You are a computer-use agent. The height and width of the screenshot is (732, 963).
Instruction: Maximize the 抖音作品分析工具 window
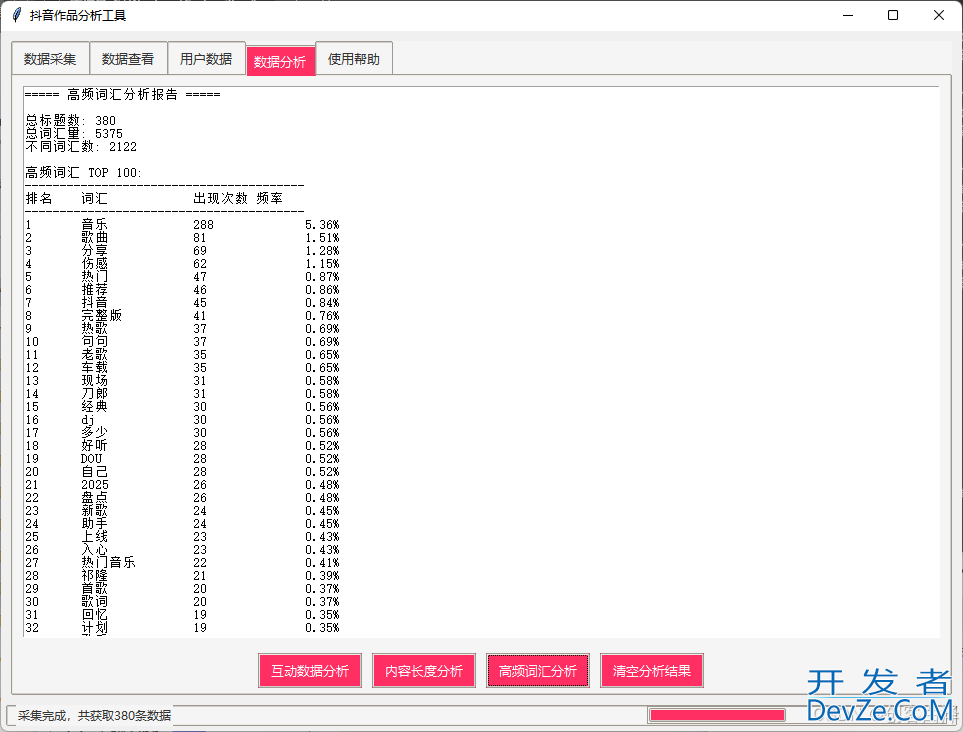pyautogui.click(x=893, y=15)
